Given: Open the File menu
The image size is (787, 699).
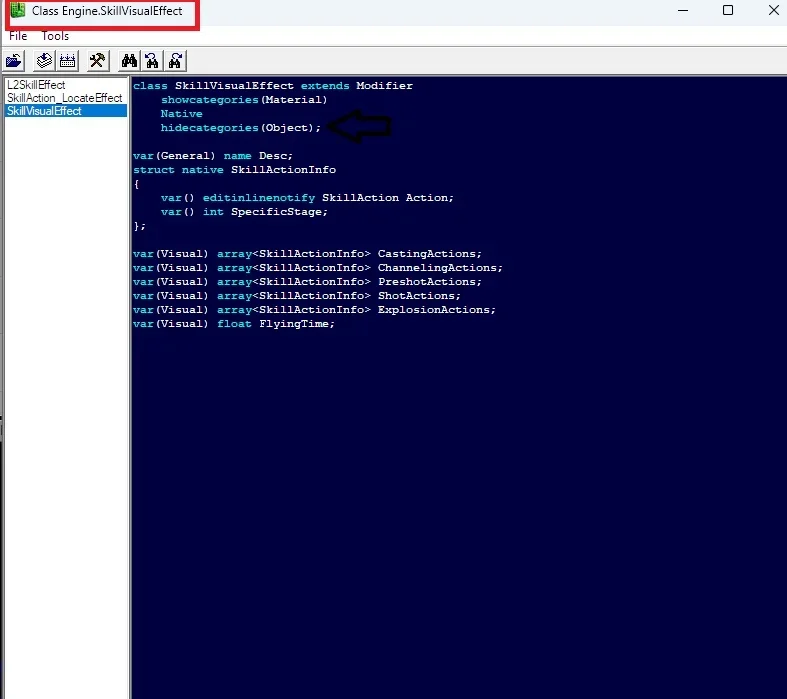Looking at the screenshot, I should [x=18, y=36].
